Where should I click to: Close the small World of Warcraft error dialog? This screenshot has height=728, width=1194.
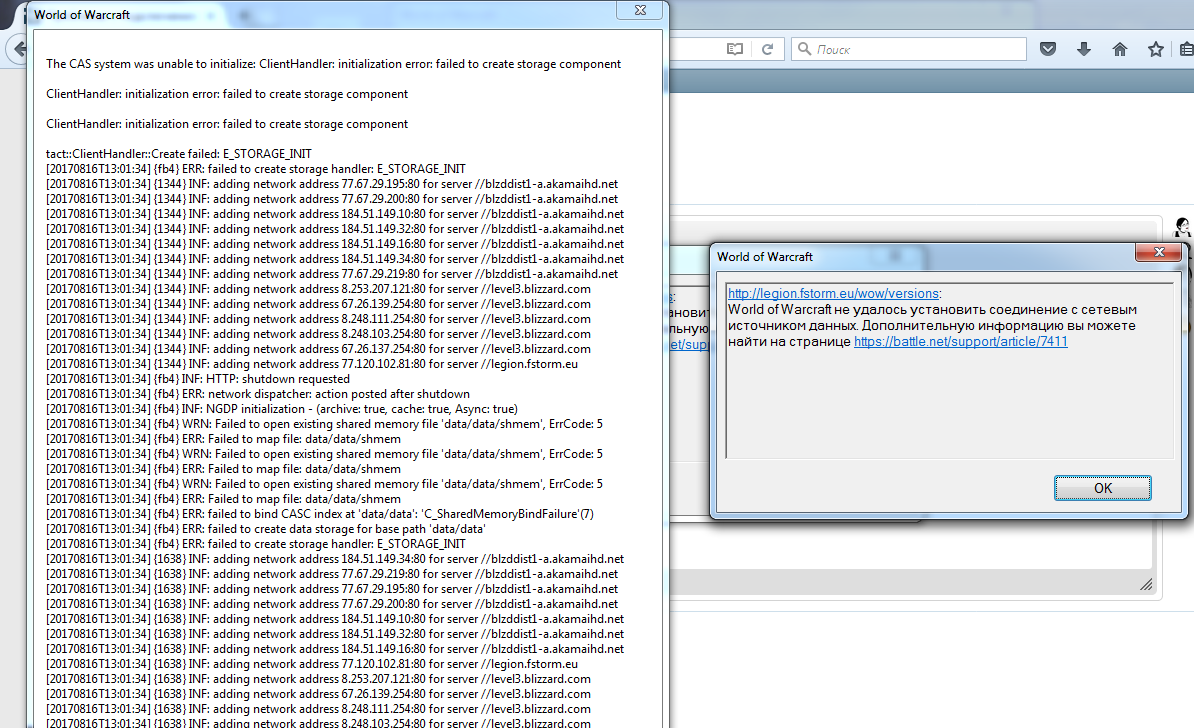pyautogui.click(x=1159, y=253)
